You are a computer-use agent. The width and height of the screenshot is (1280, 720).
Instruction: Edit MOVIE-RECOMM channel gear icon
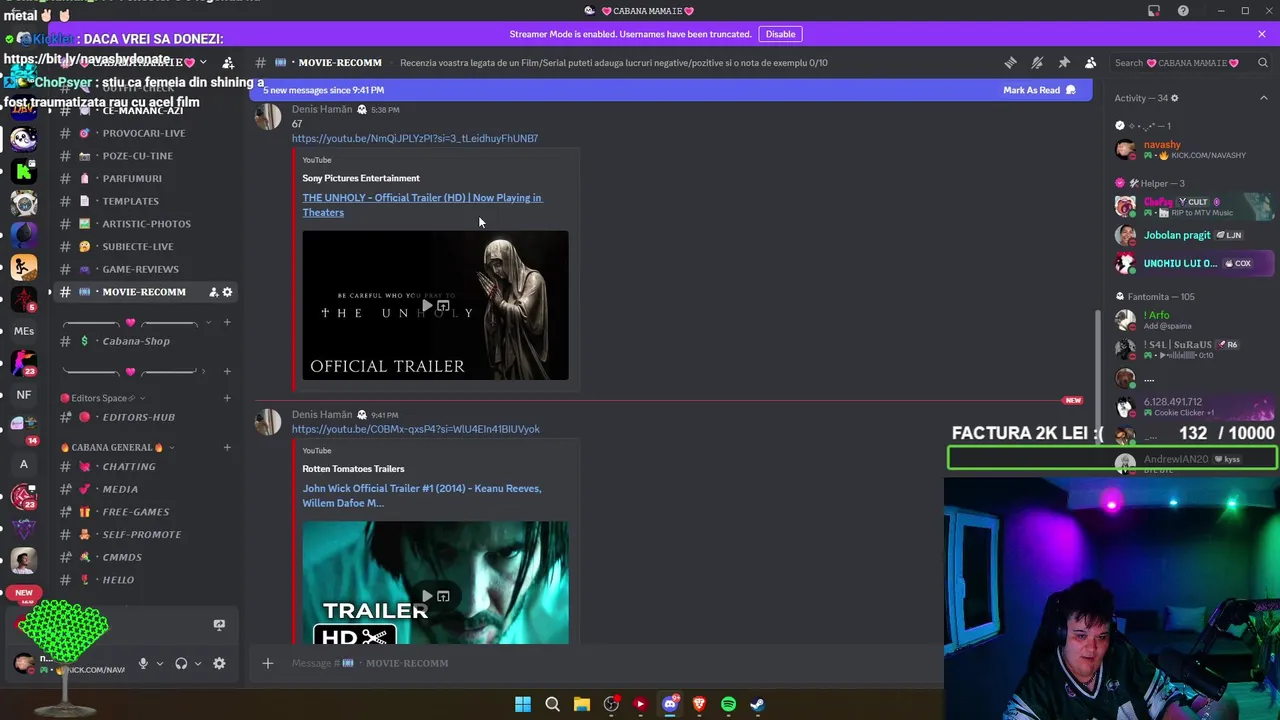pos(227,292)
